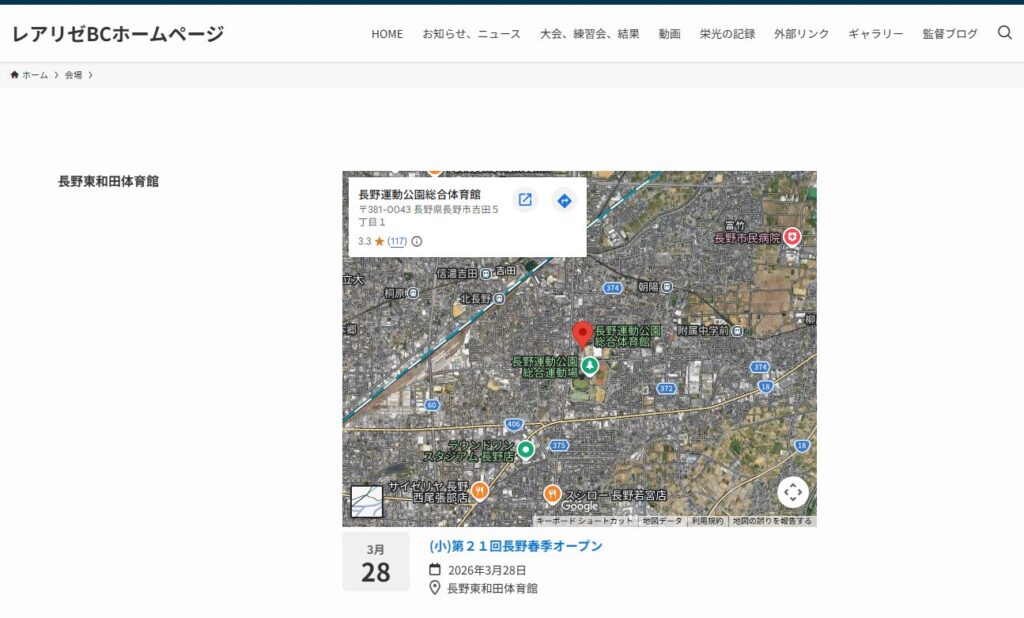
Task: Open the 監督ブログ menu item
Action: click(950, 34)
